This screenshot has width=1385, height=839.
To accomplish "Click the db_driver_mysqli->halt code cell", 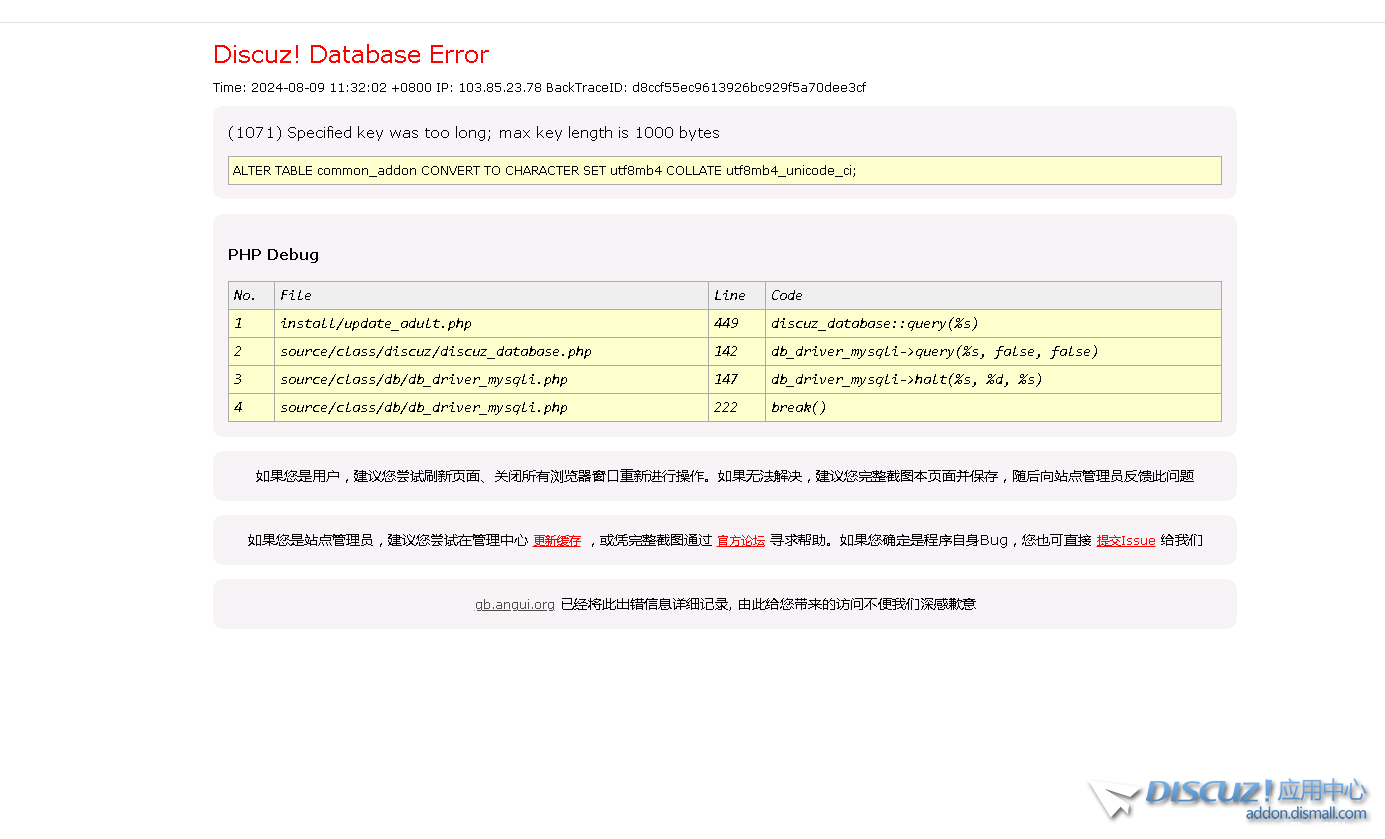I will (906, 380).
